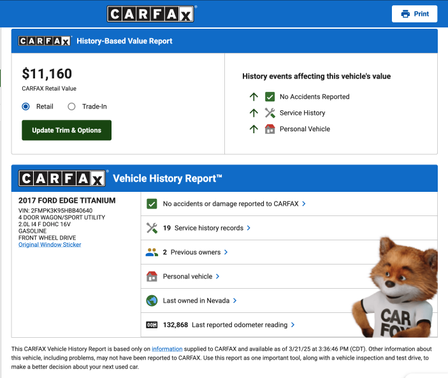Image resolution: width=448 pixels, height=378 pixels.
Task: Click green checkmark beside No Accidents Reported
Action: (270, 97)
